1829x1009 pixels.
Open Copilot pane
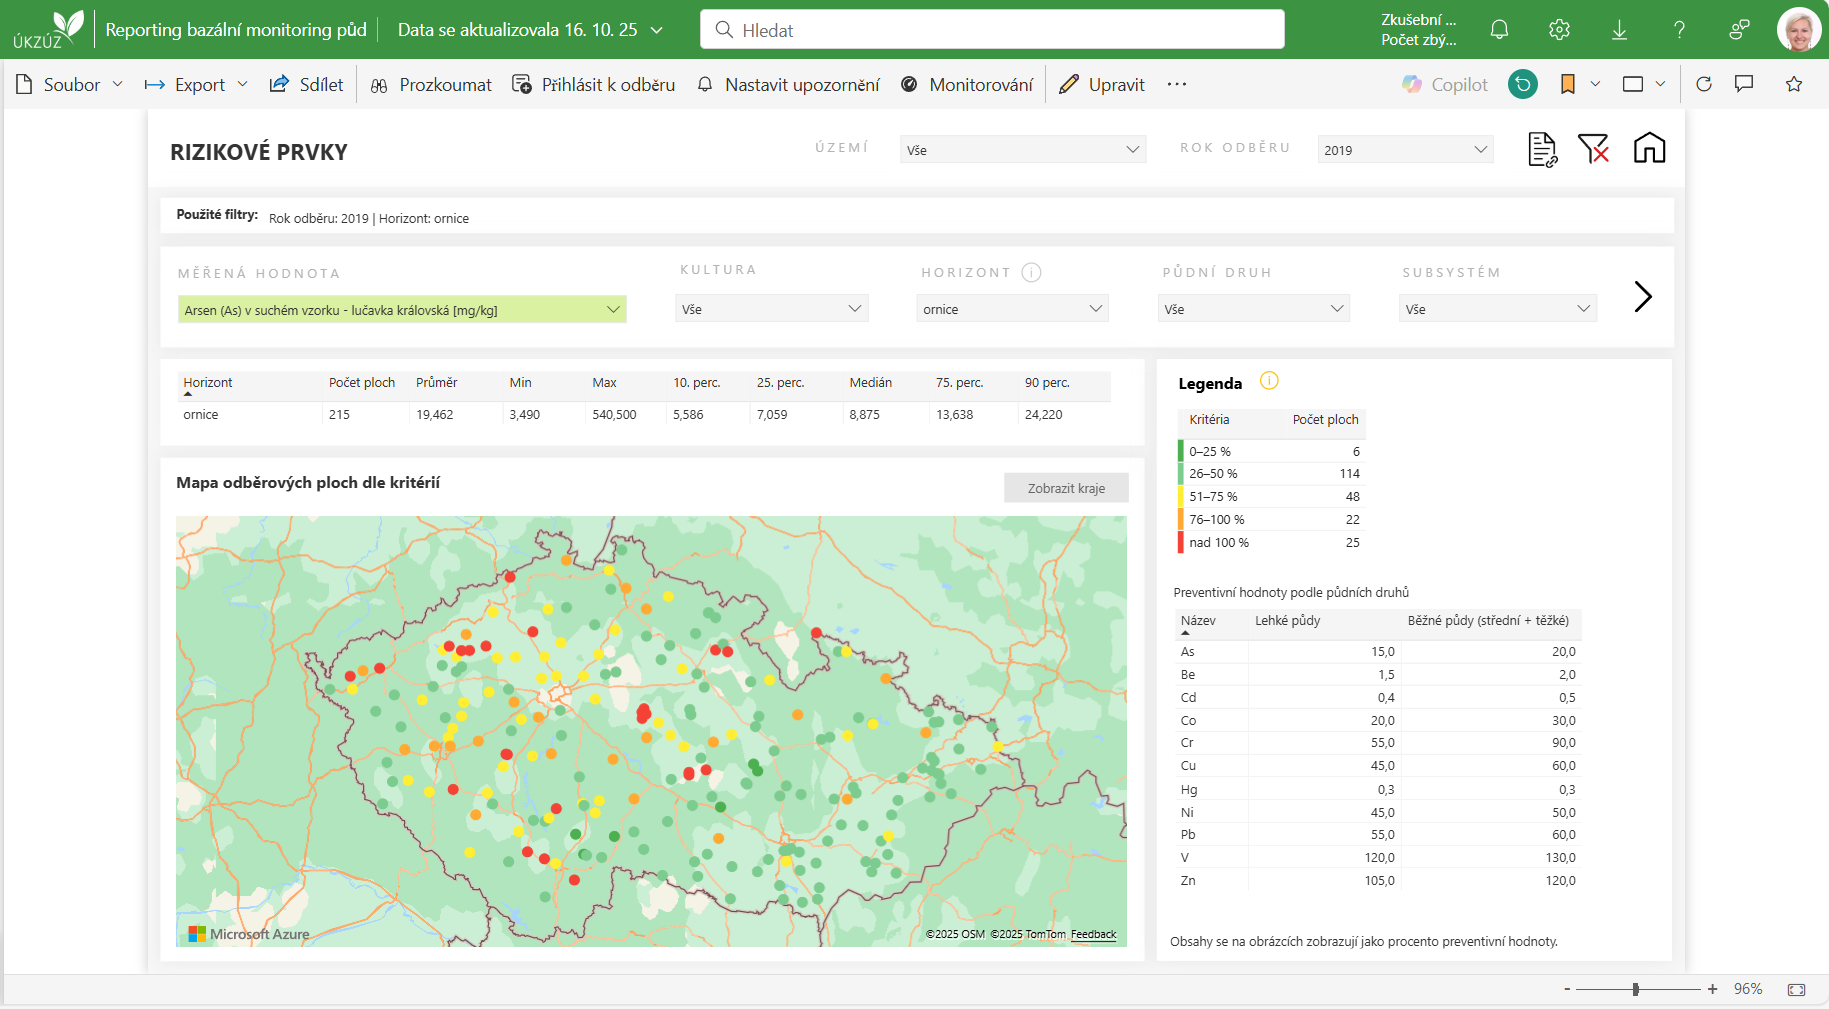[1445, 84]
